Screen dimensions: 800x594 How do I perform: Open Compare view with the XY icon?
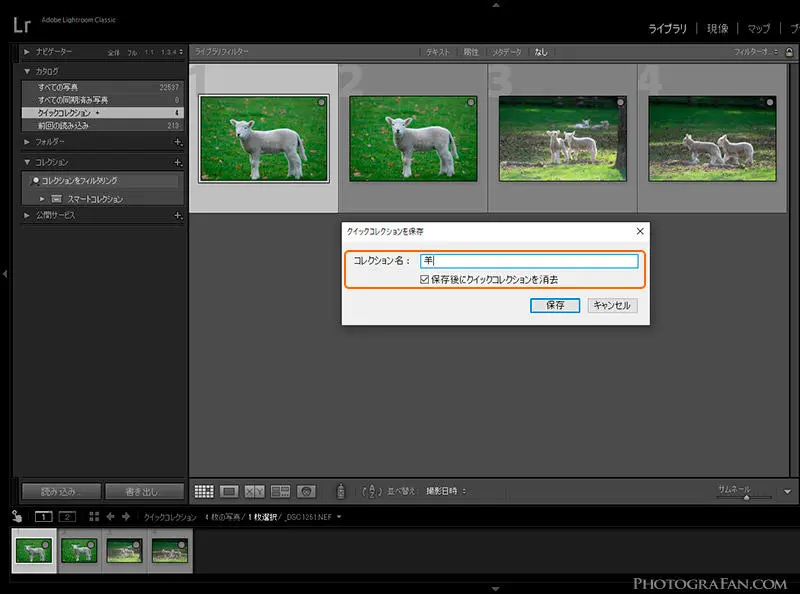254,490
